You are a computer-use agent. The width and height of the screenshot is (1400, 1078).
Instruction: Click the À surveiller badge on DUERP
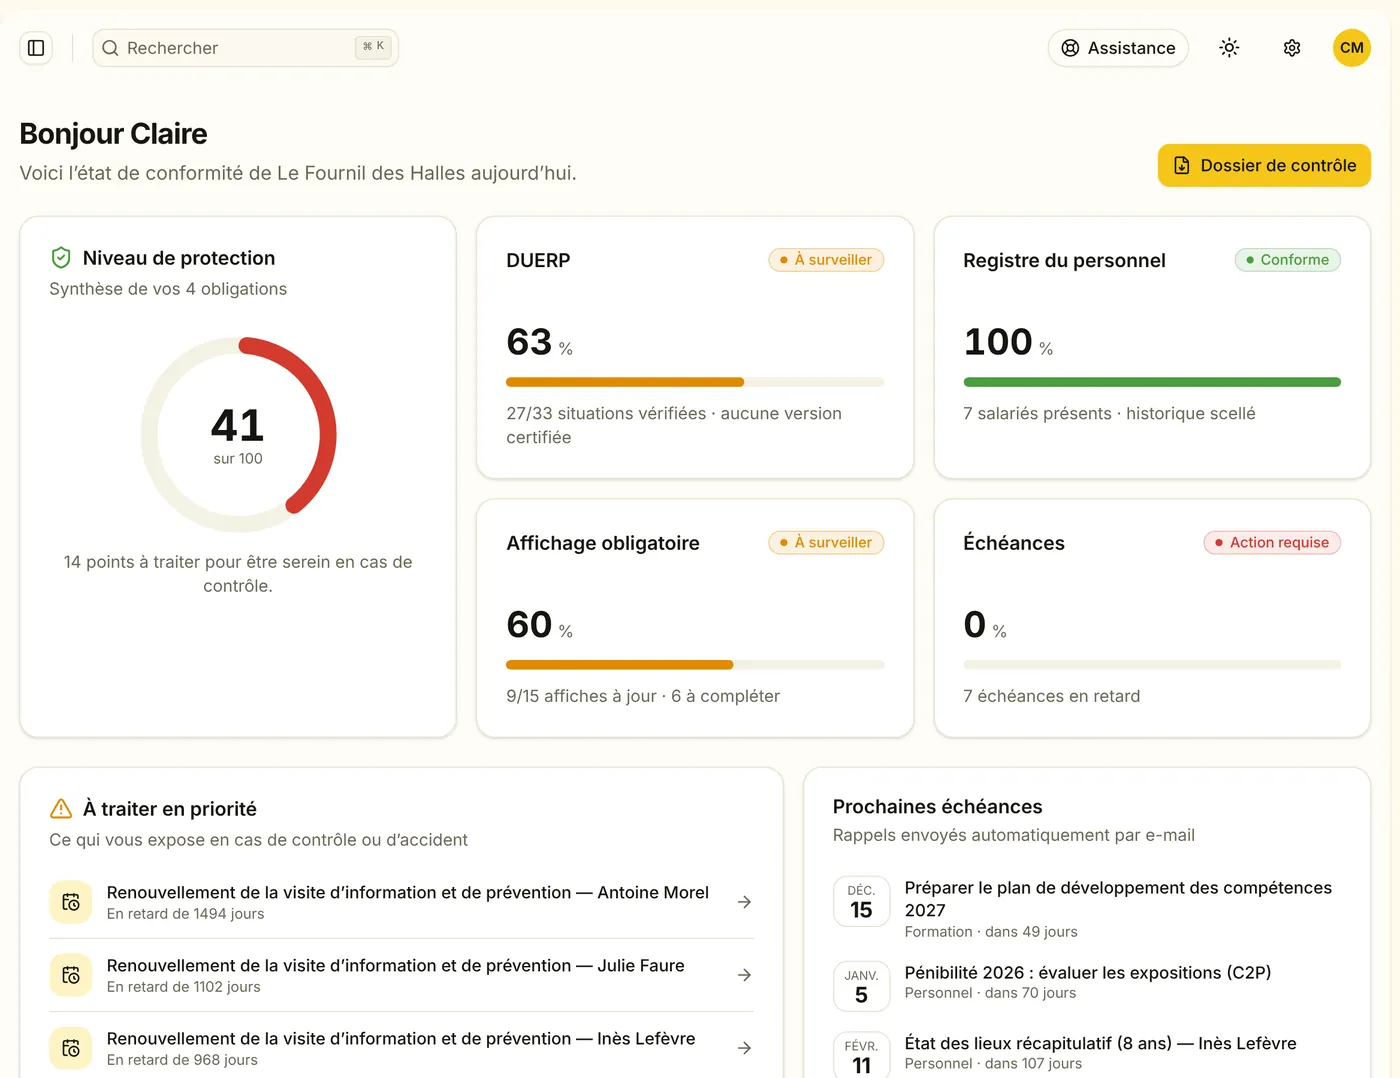pyautogui.click(x=826, y=260)
